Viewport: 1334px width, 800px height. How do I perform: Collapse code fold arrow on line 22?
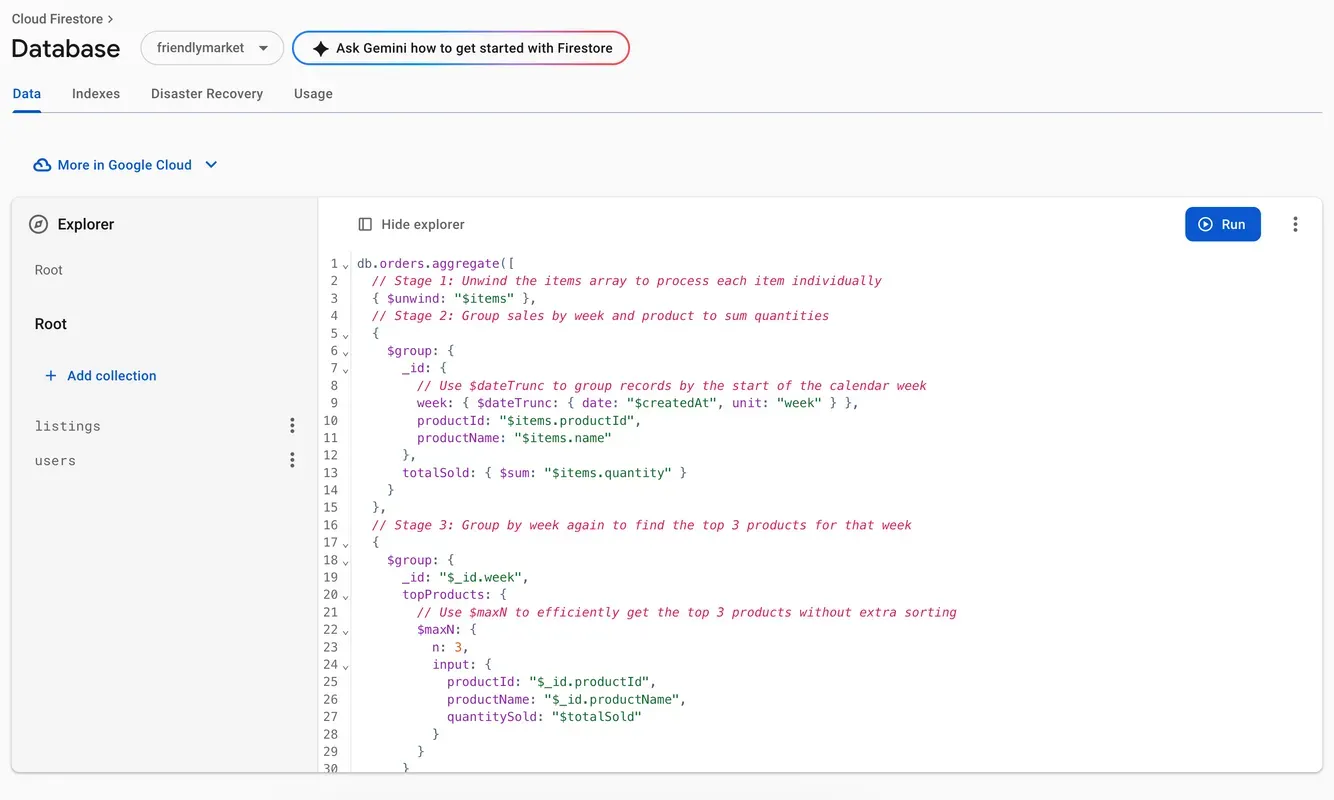pos(346,632)
